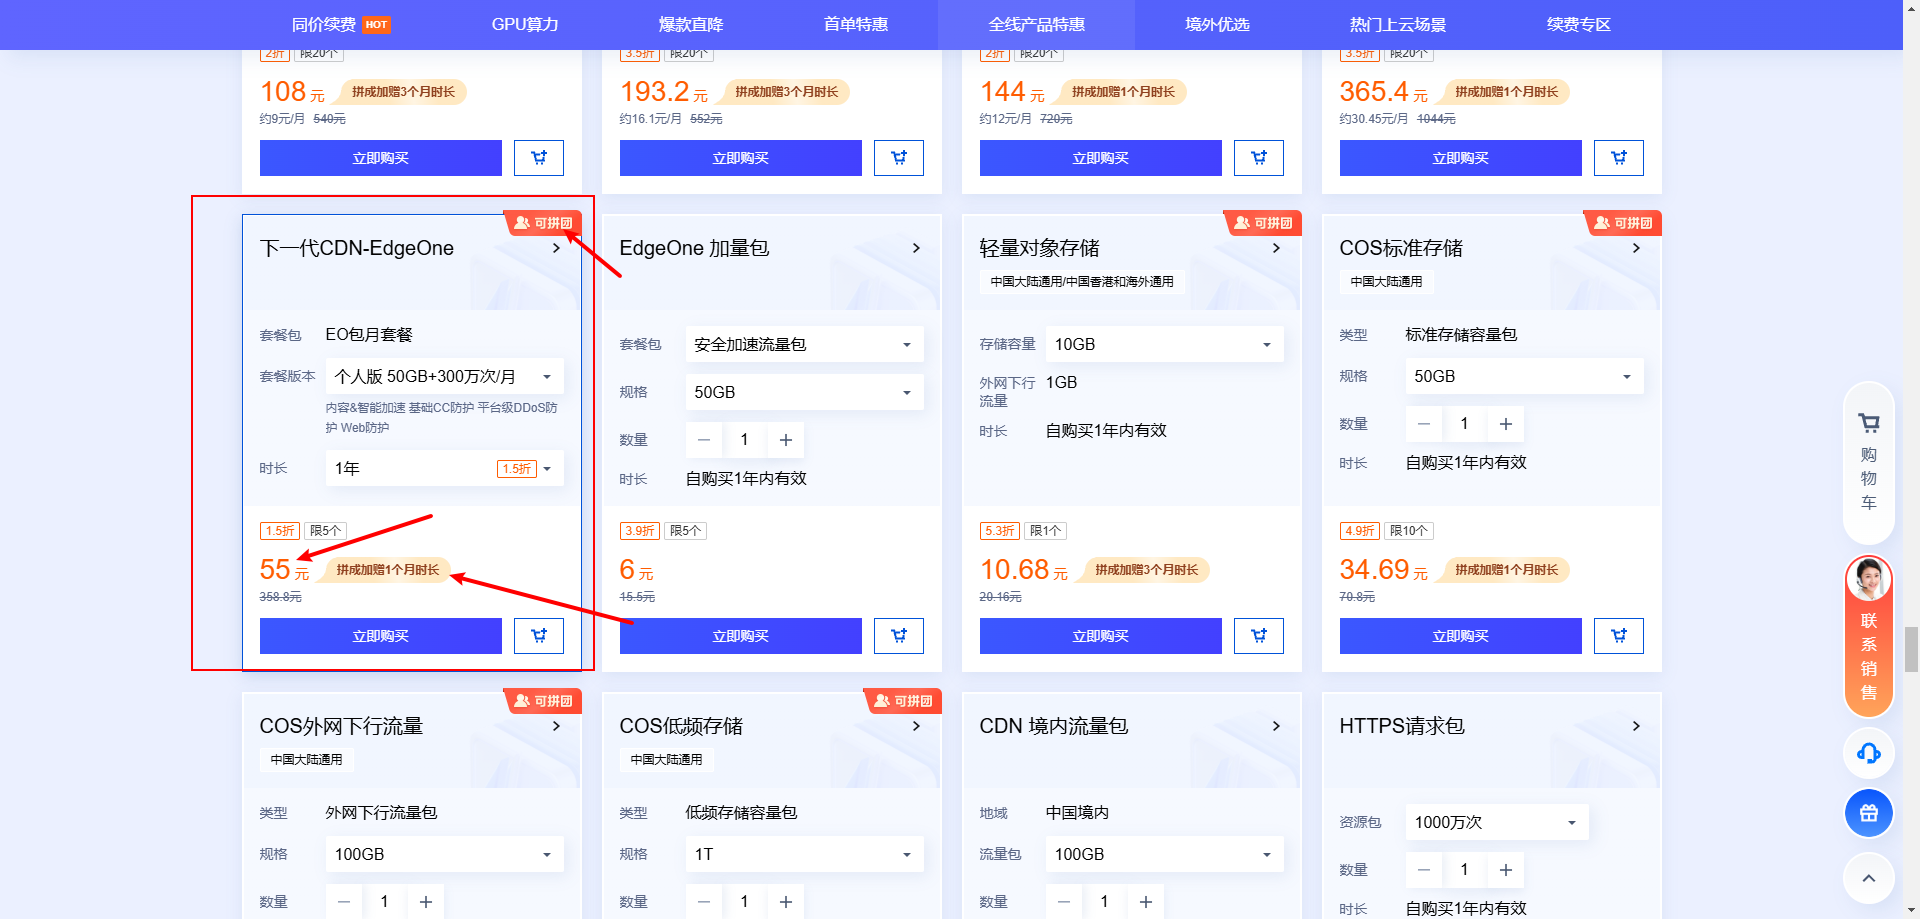Screen dimensions: 1920x919
Task: Click the quantity field in COS标准存储
Action: 1464,424
